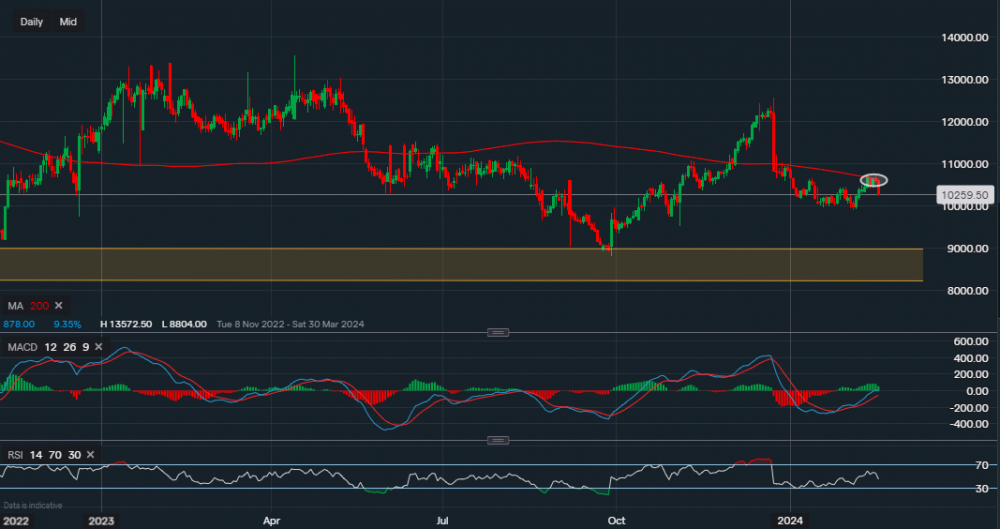Image resolution: width=1000 pixels, height=529 pixels.
Task: Open RSI indicator settings label
Action: (14, 455)
